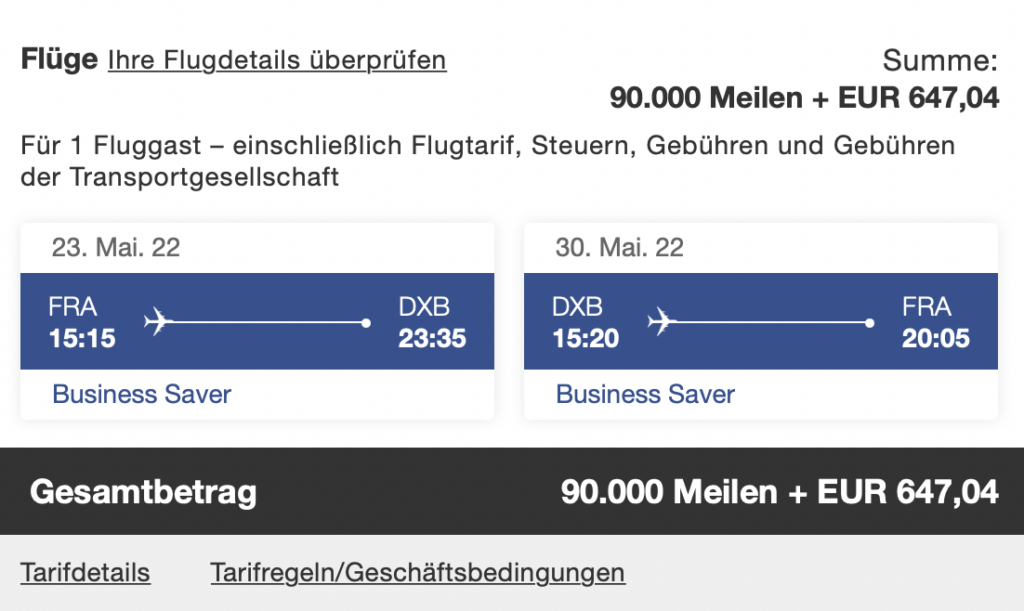Select the 30. Mai. 22 flight date
Image resolution: width=1024 pixels, height=611 pixels.
[620, 248]
